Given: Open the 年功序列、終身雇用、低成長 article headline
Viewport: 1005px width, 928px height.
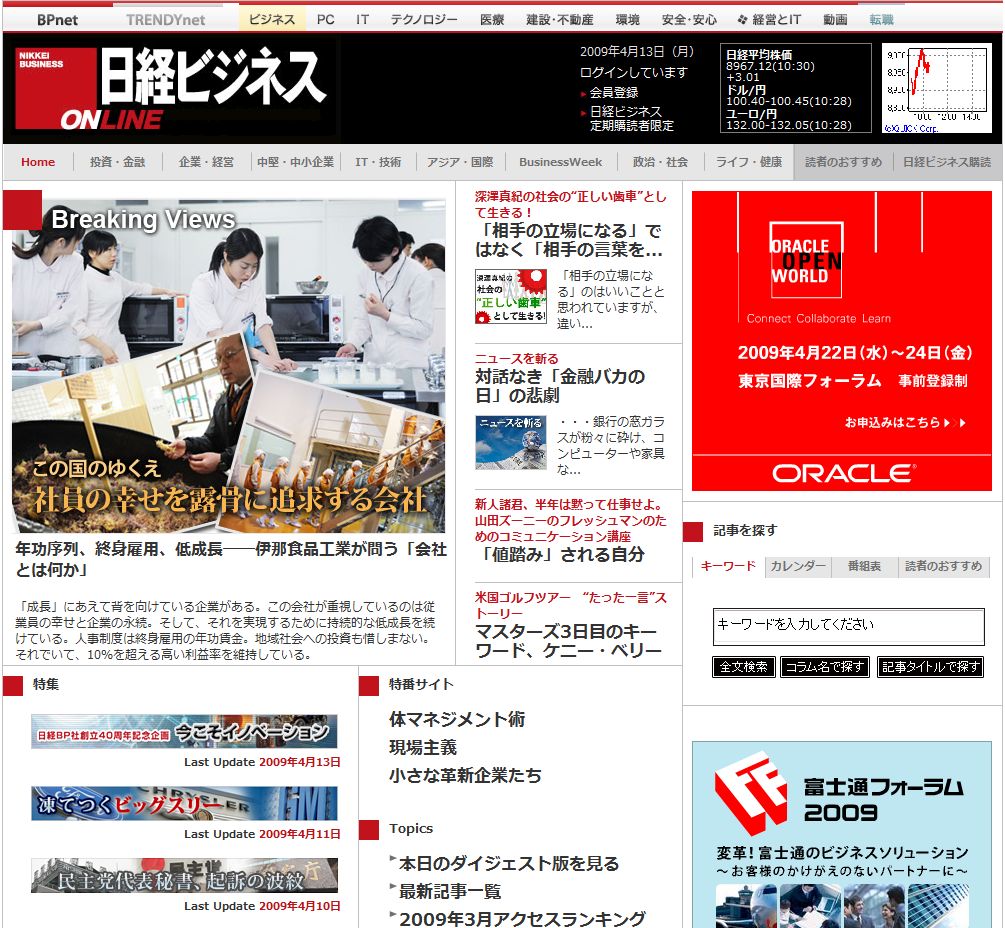Looking at the screenshot, I should 231,559.
